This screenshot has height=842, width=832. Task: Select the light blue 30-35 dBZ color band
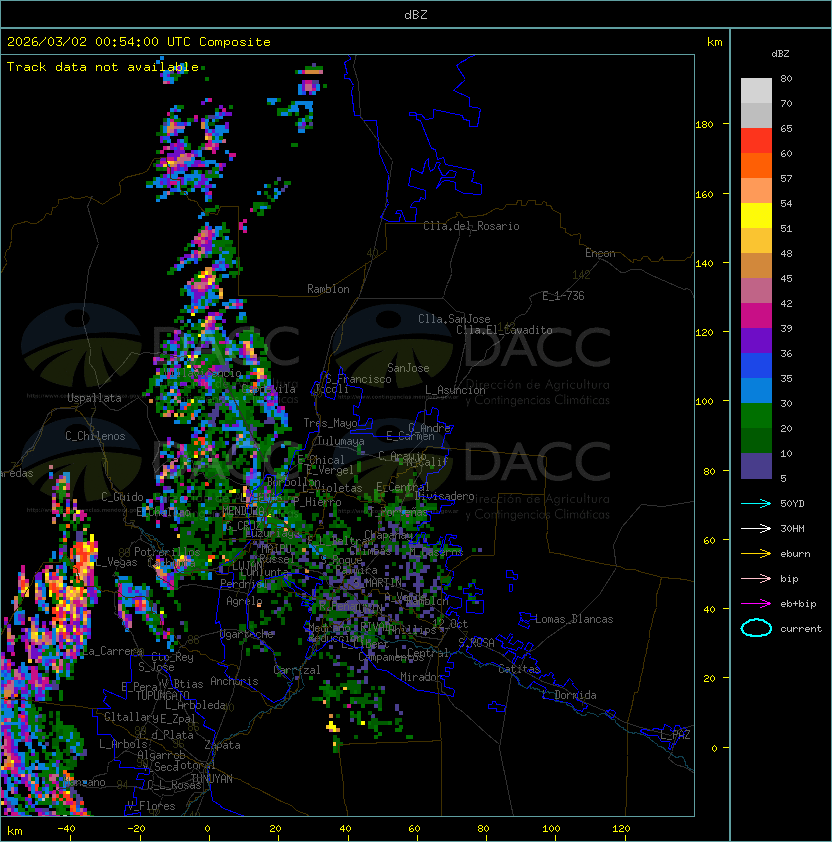[756, 391]
